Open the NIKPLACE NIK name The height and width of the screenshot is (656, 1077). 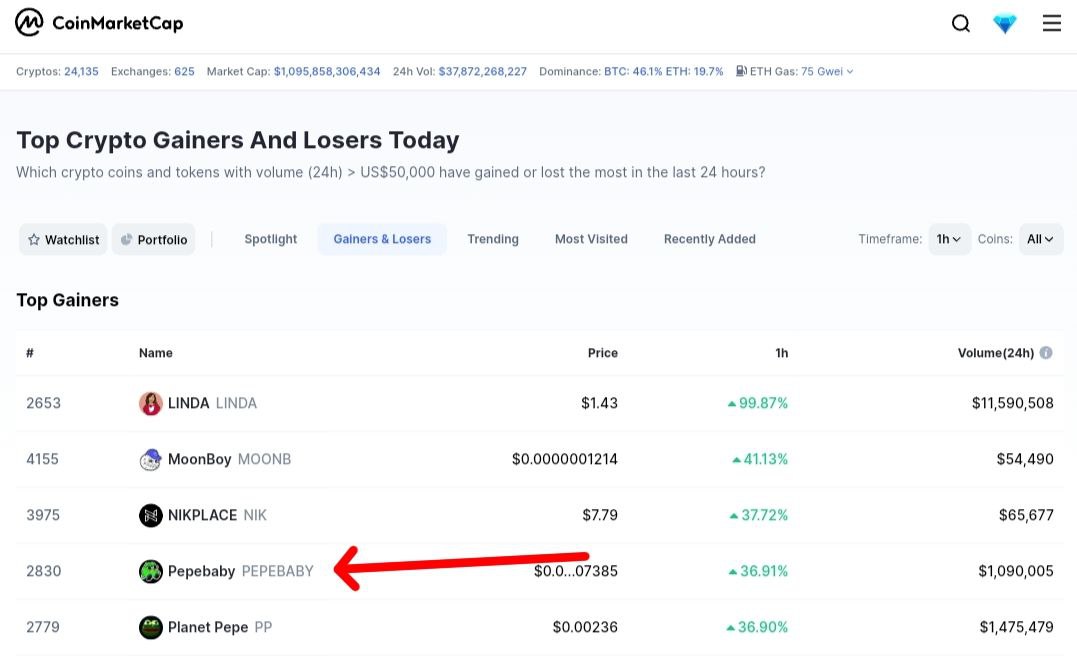tap(217, 515)
